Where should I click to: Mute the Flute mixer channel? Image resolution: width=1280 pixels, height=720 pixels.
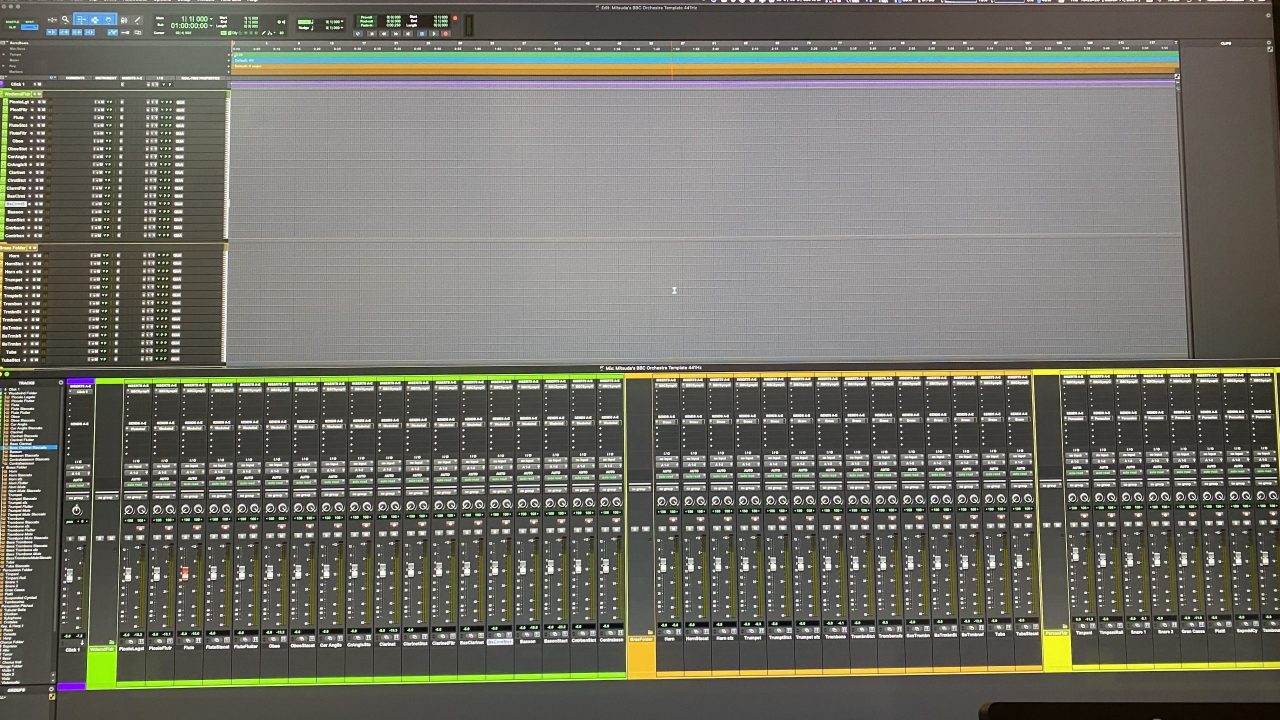[x=197, y=538]
